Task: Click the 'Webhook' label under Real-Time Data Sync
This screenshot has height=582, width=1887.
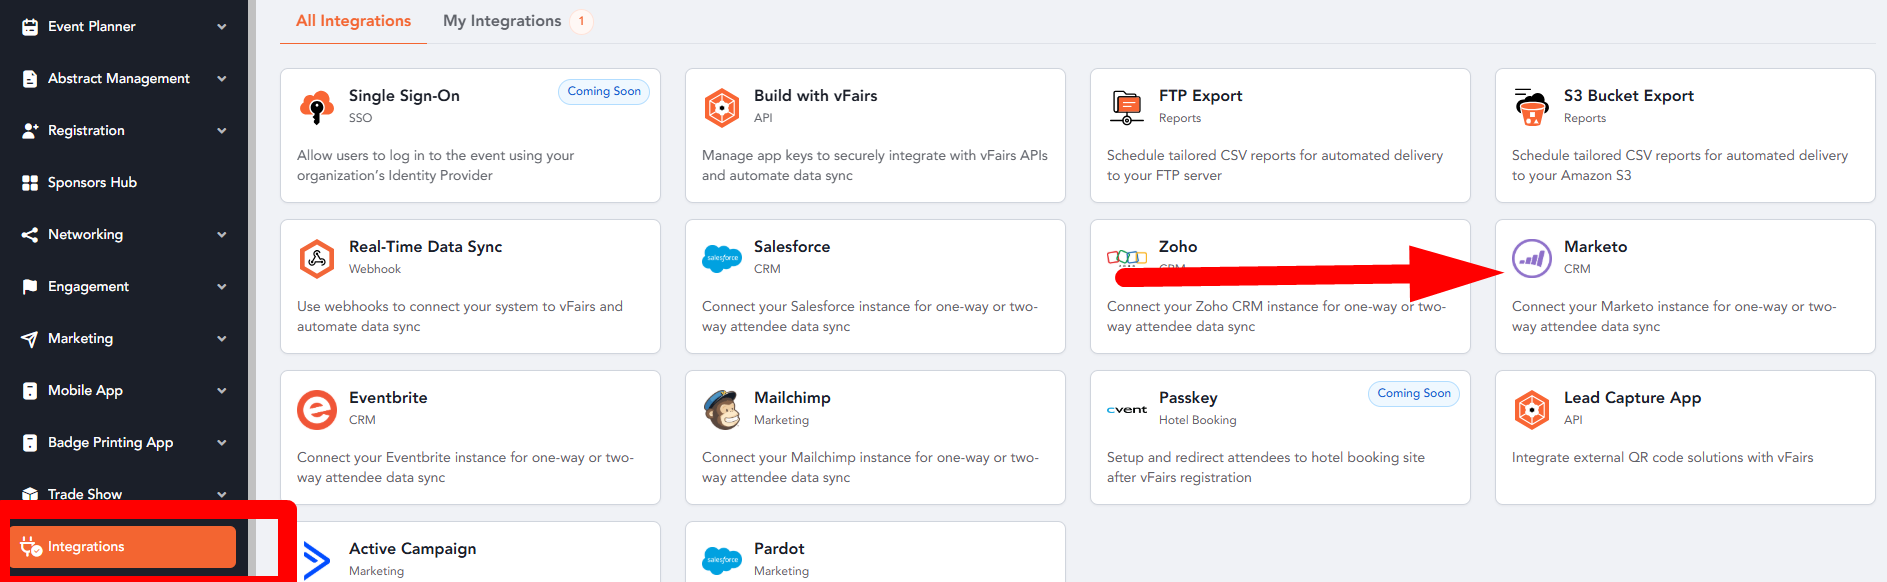Action: (375, 269)
